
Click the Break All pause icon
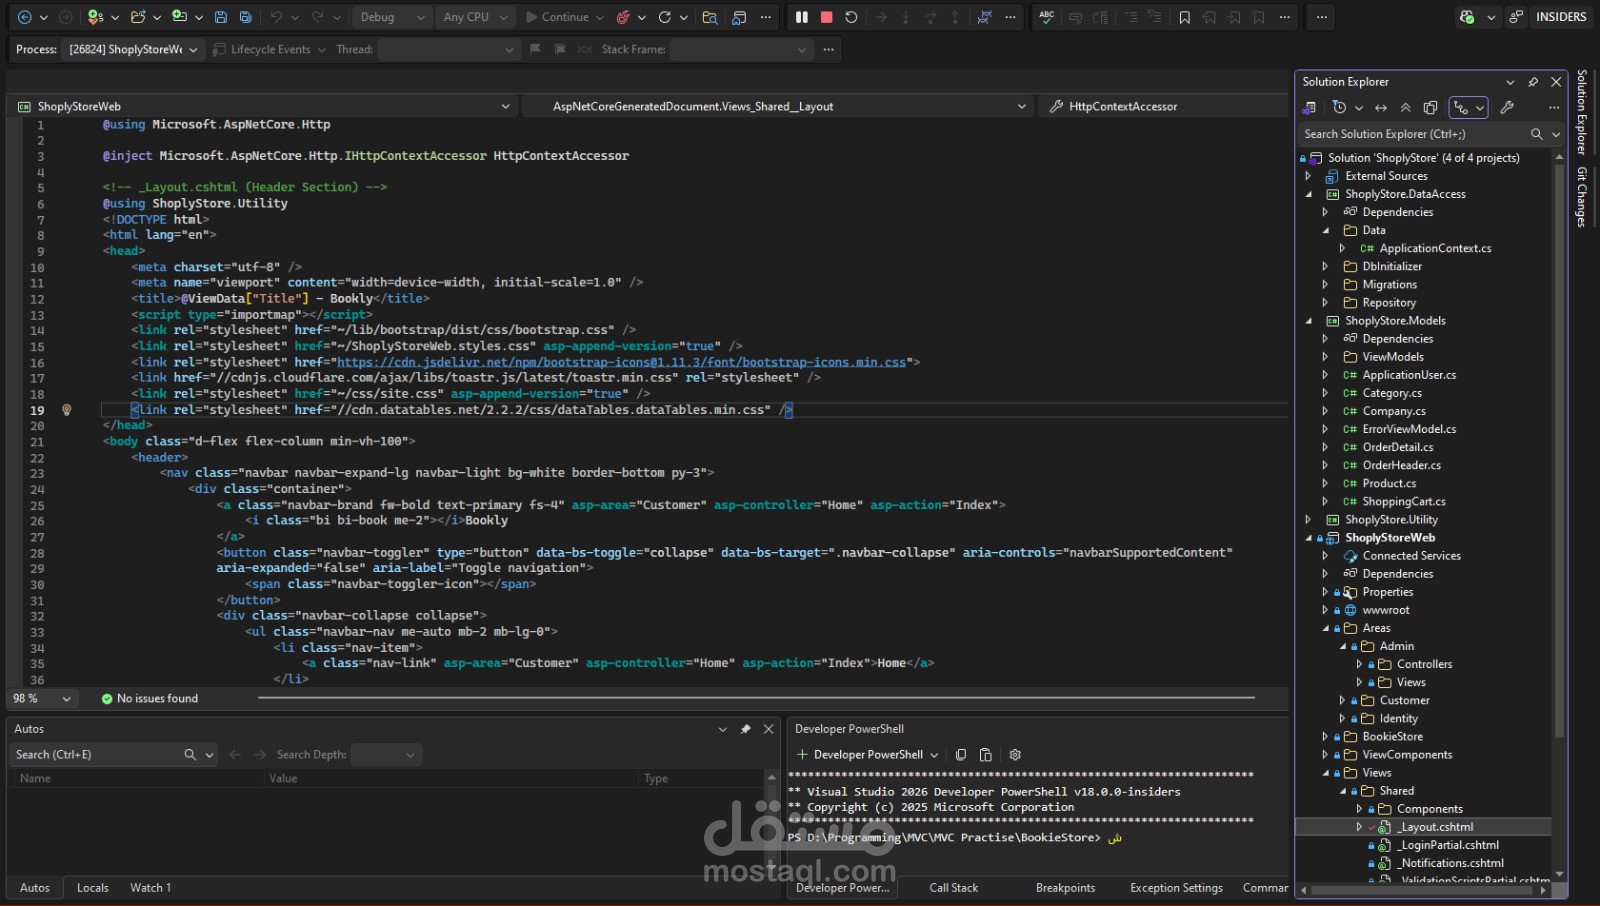point(802,17)
